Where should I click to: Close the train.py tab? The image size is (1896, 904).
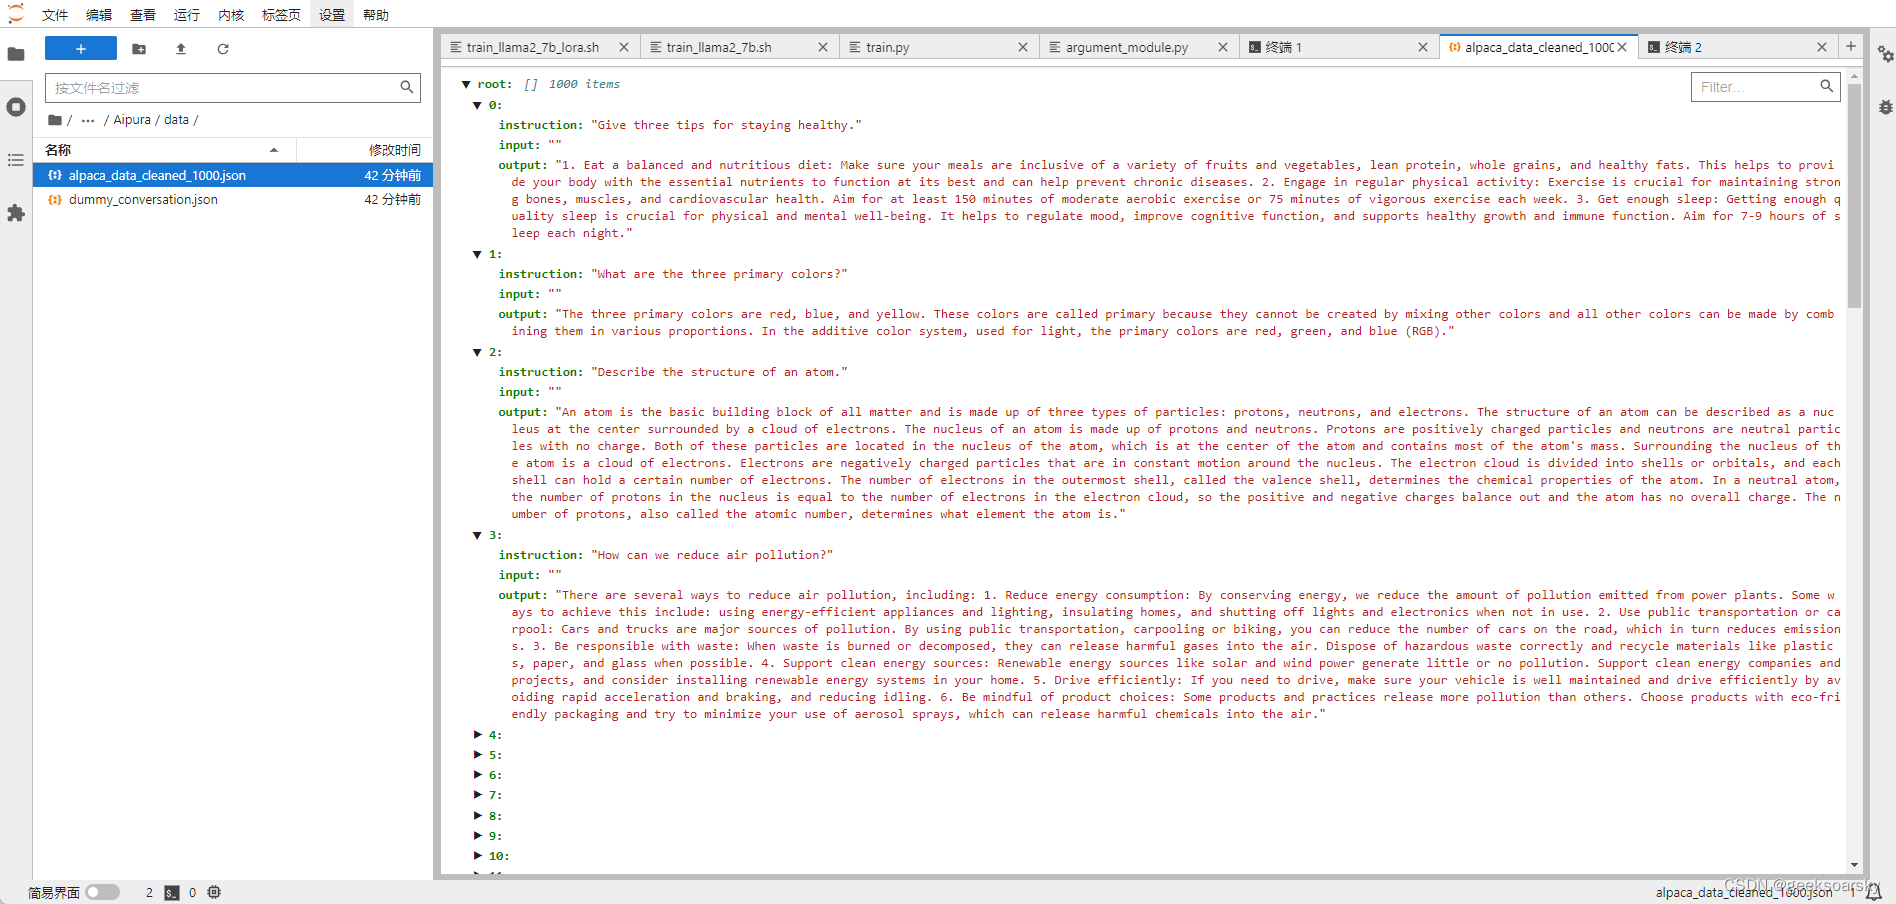point(1023,47)
